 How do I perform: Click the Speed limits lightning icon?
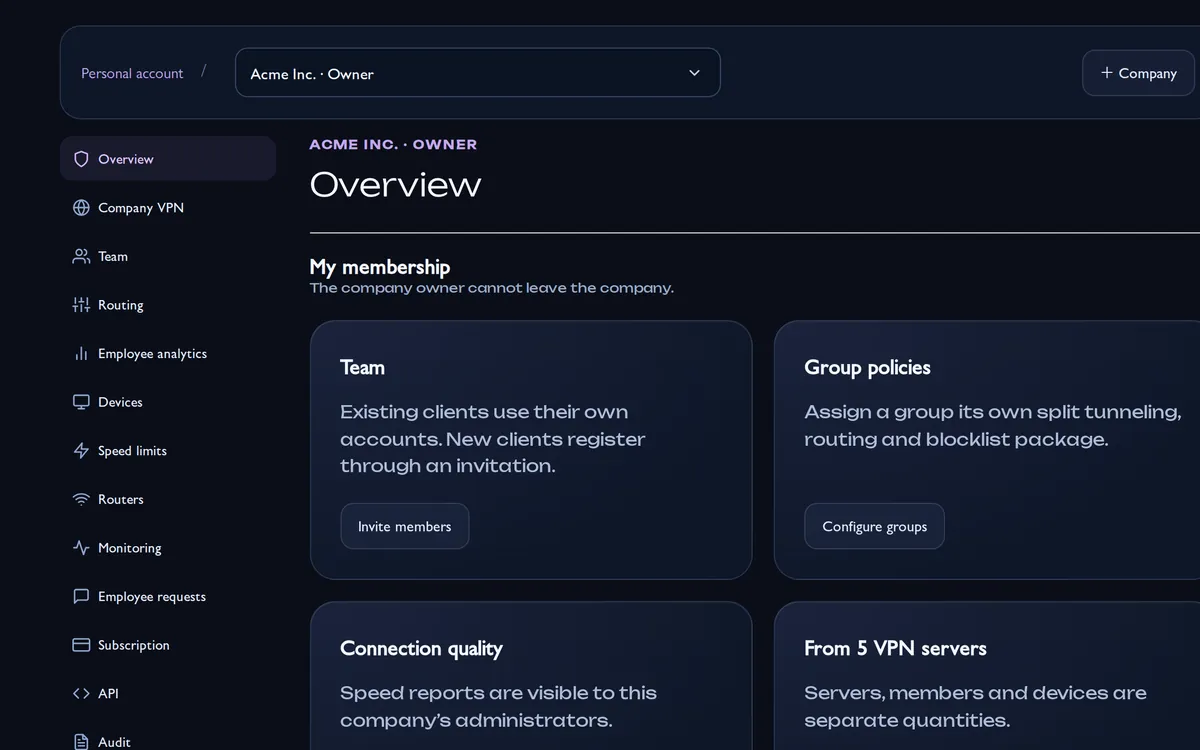81,451
